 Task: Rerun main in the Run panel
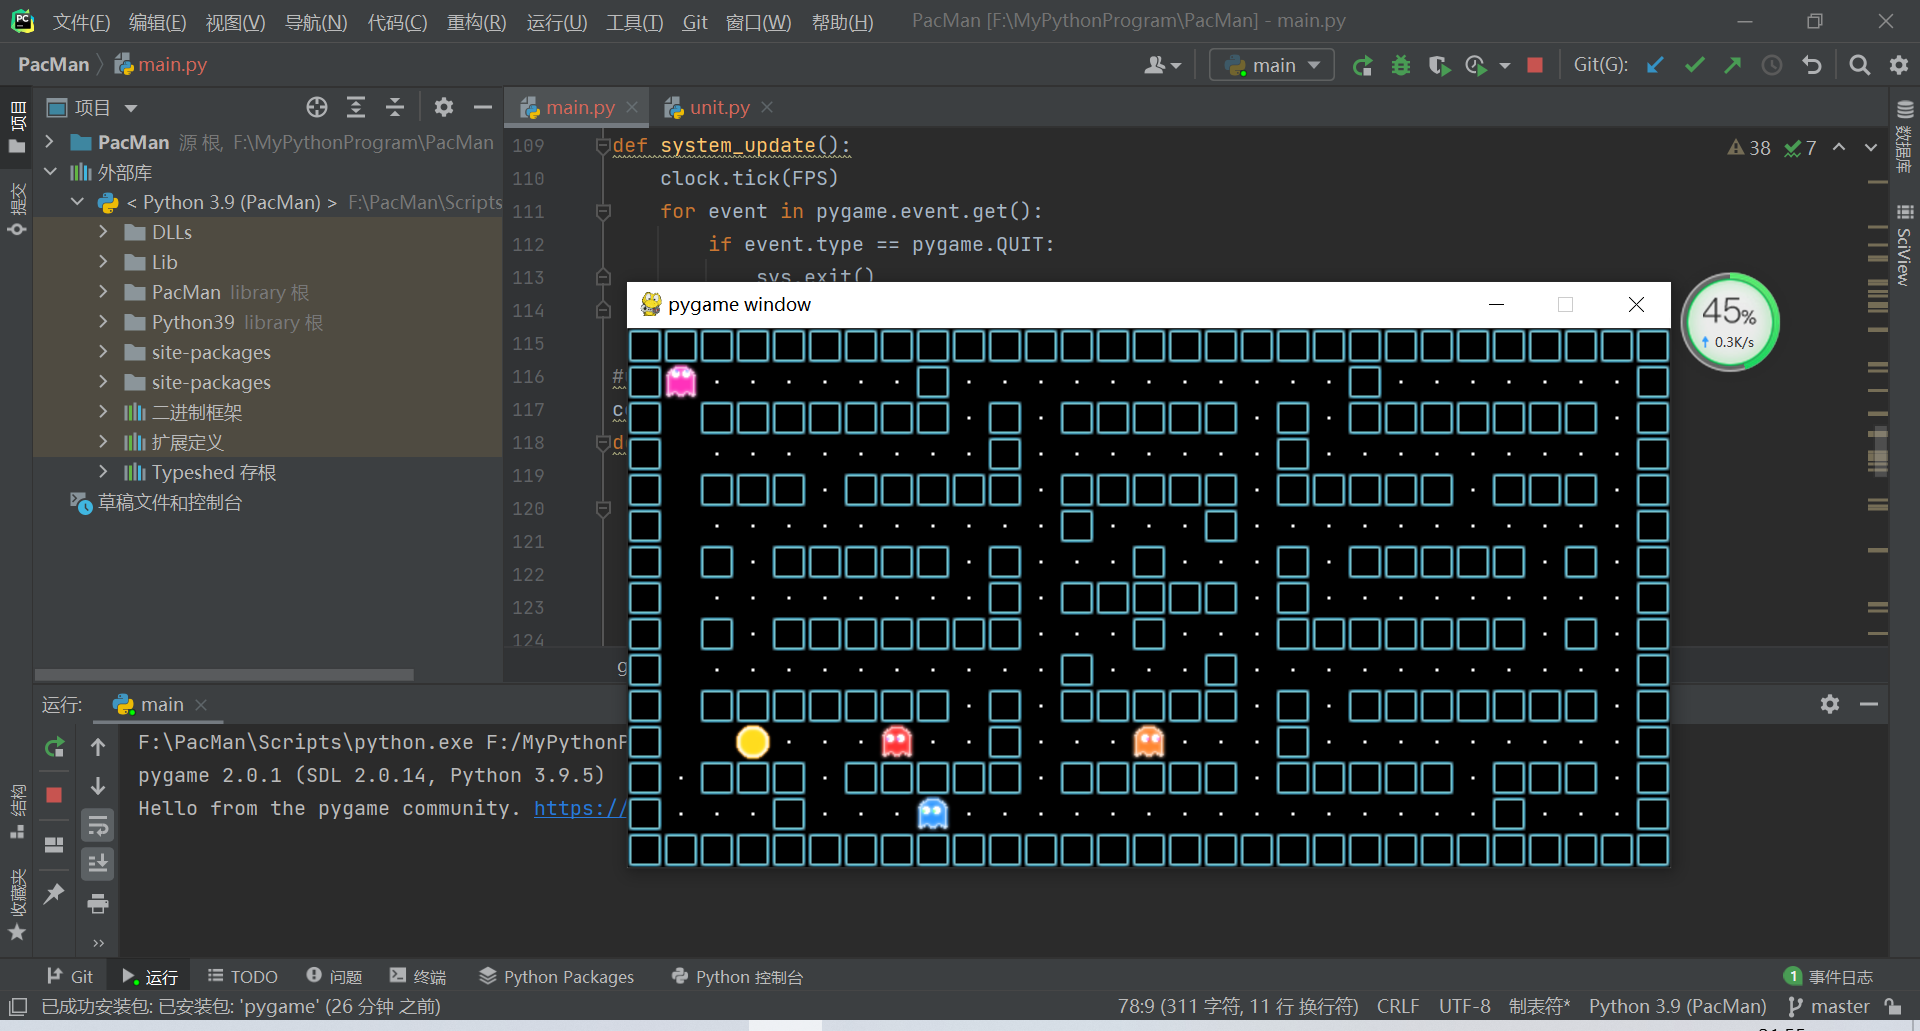[x=55, y=747]
